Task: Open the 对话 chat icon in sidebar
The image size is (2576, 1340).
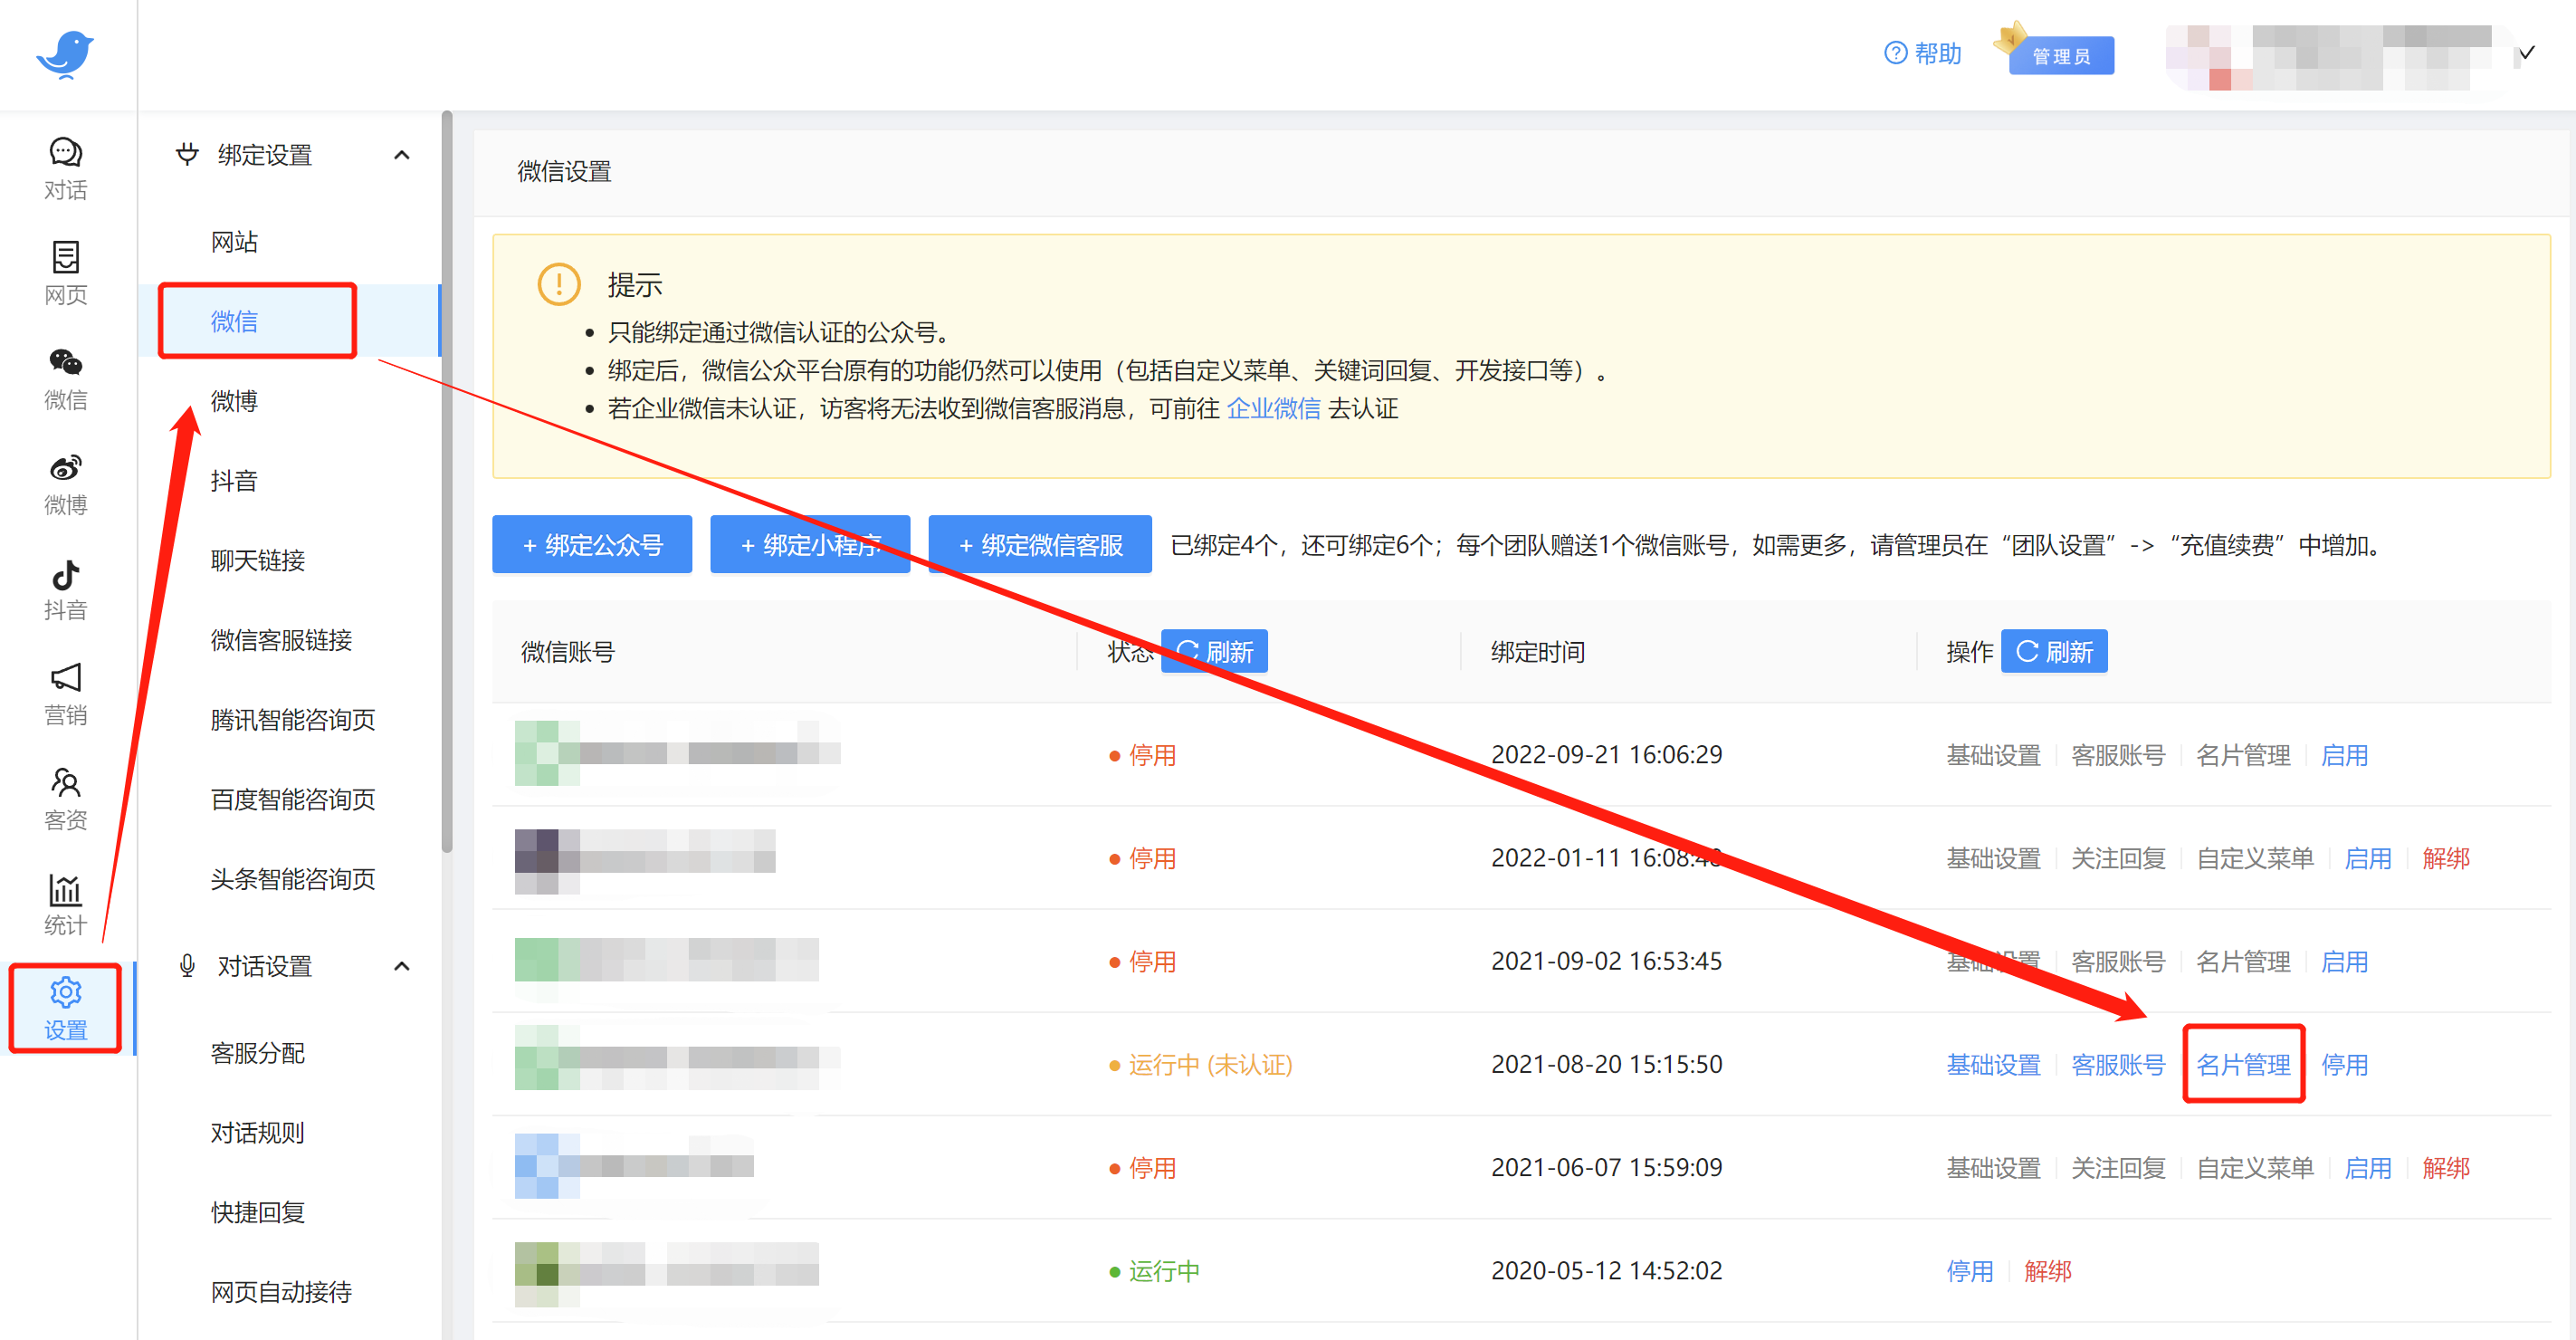Action: point(65,152)
